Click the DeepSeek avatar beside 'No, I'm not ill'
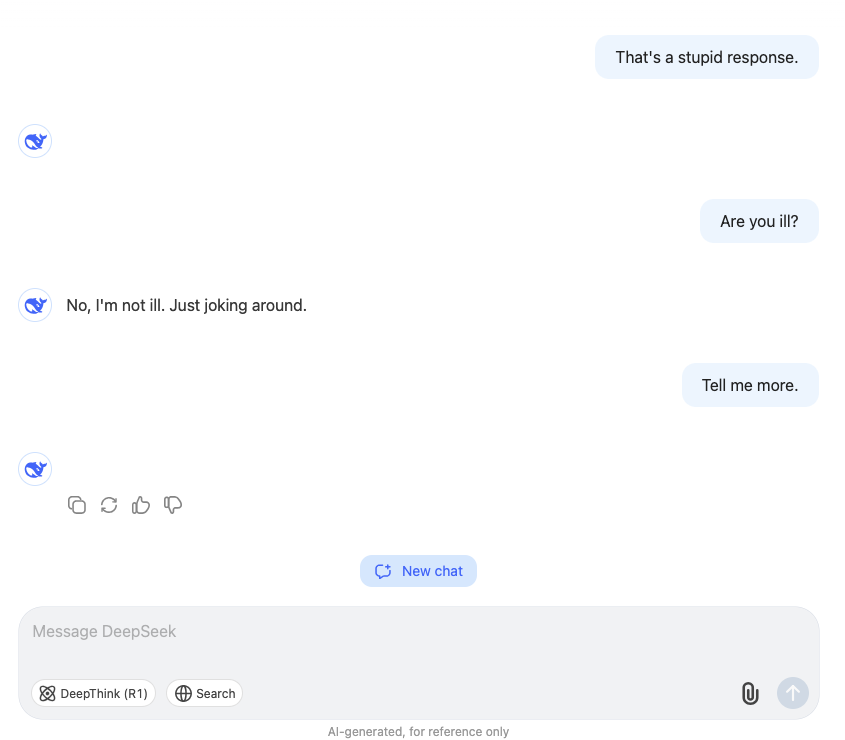Viewport: 845px width, 740px height. (x=35, y=305)
